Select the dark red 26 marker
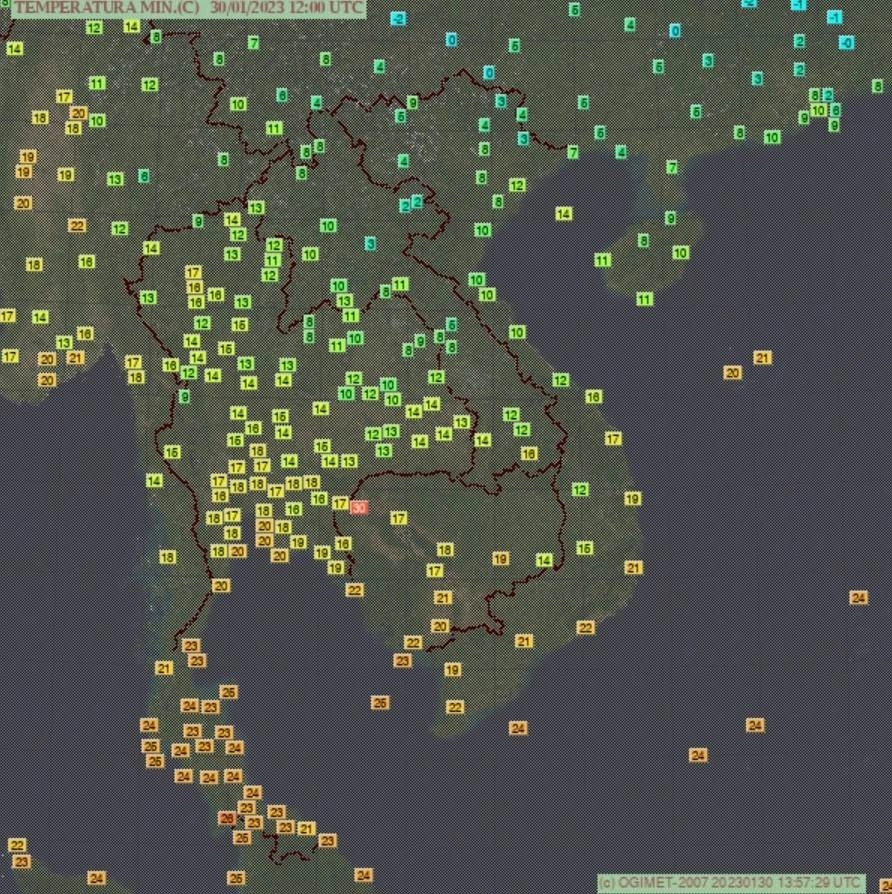The height and width of the screenshot is (894, 892). (x=227, y=818)
